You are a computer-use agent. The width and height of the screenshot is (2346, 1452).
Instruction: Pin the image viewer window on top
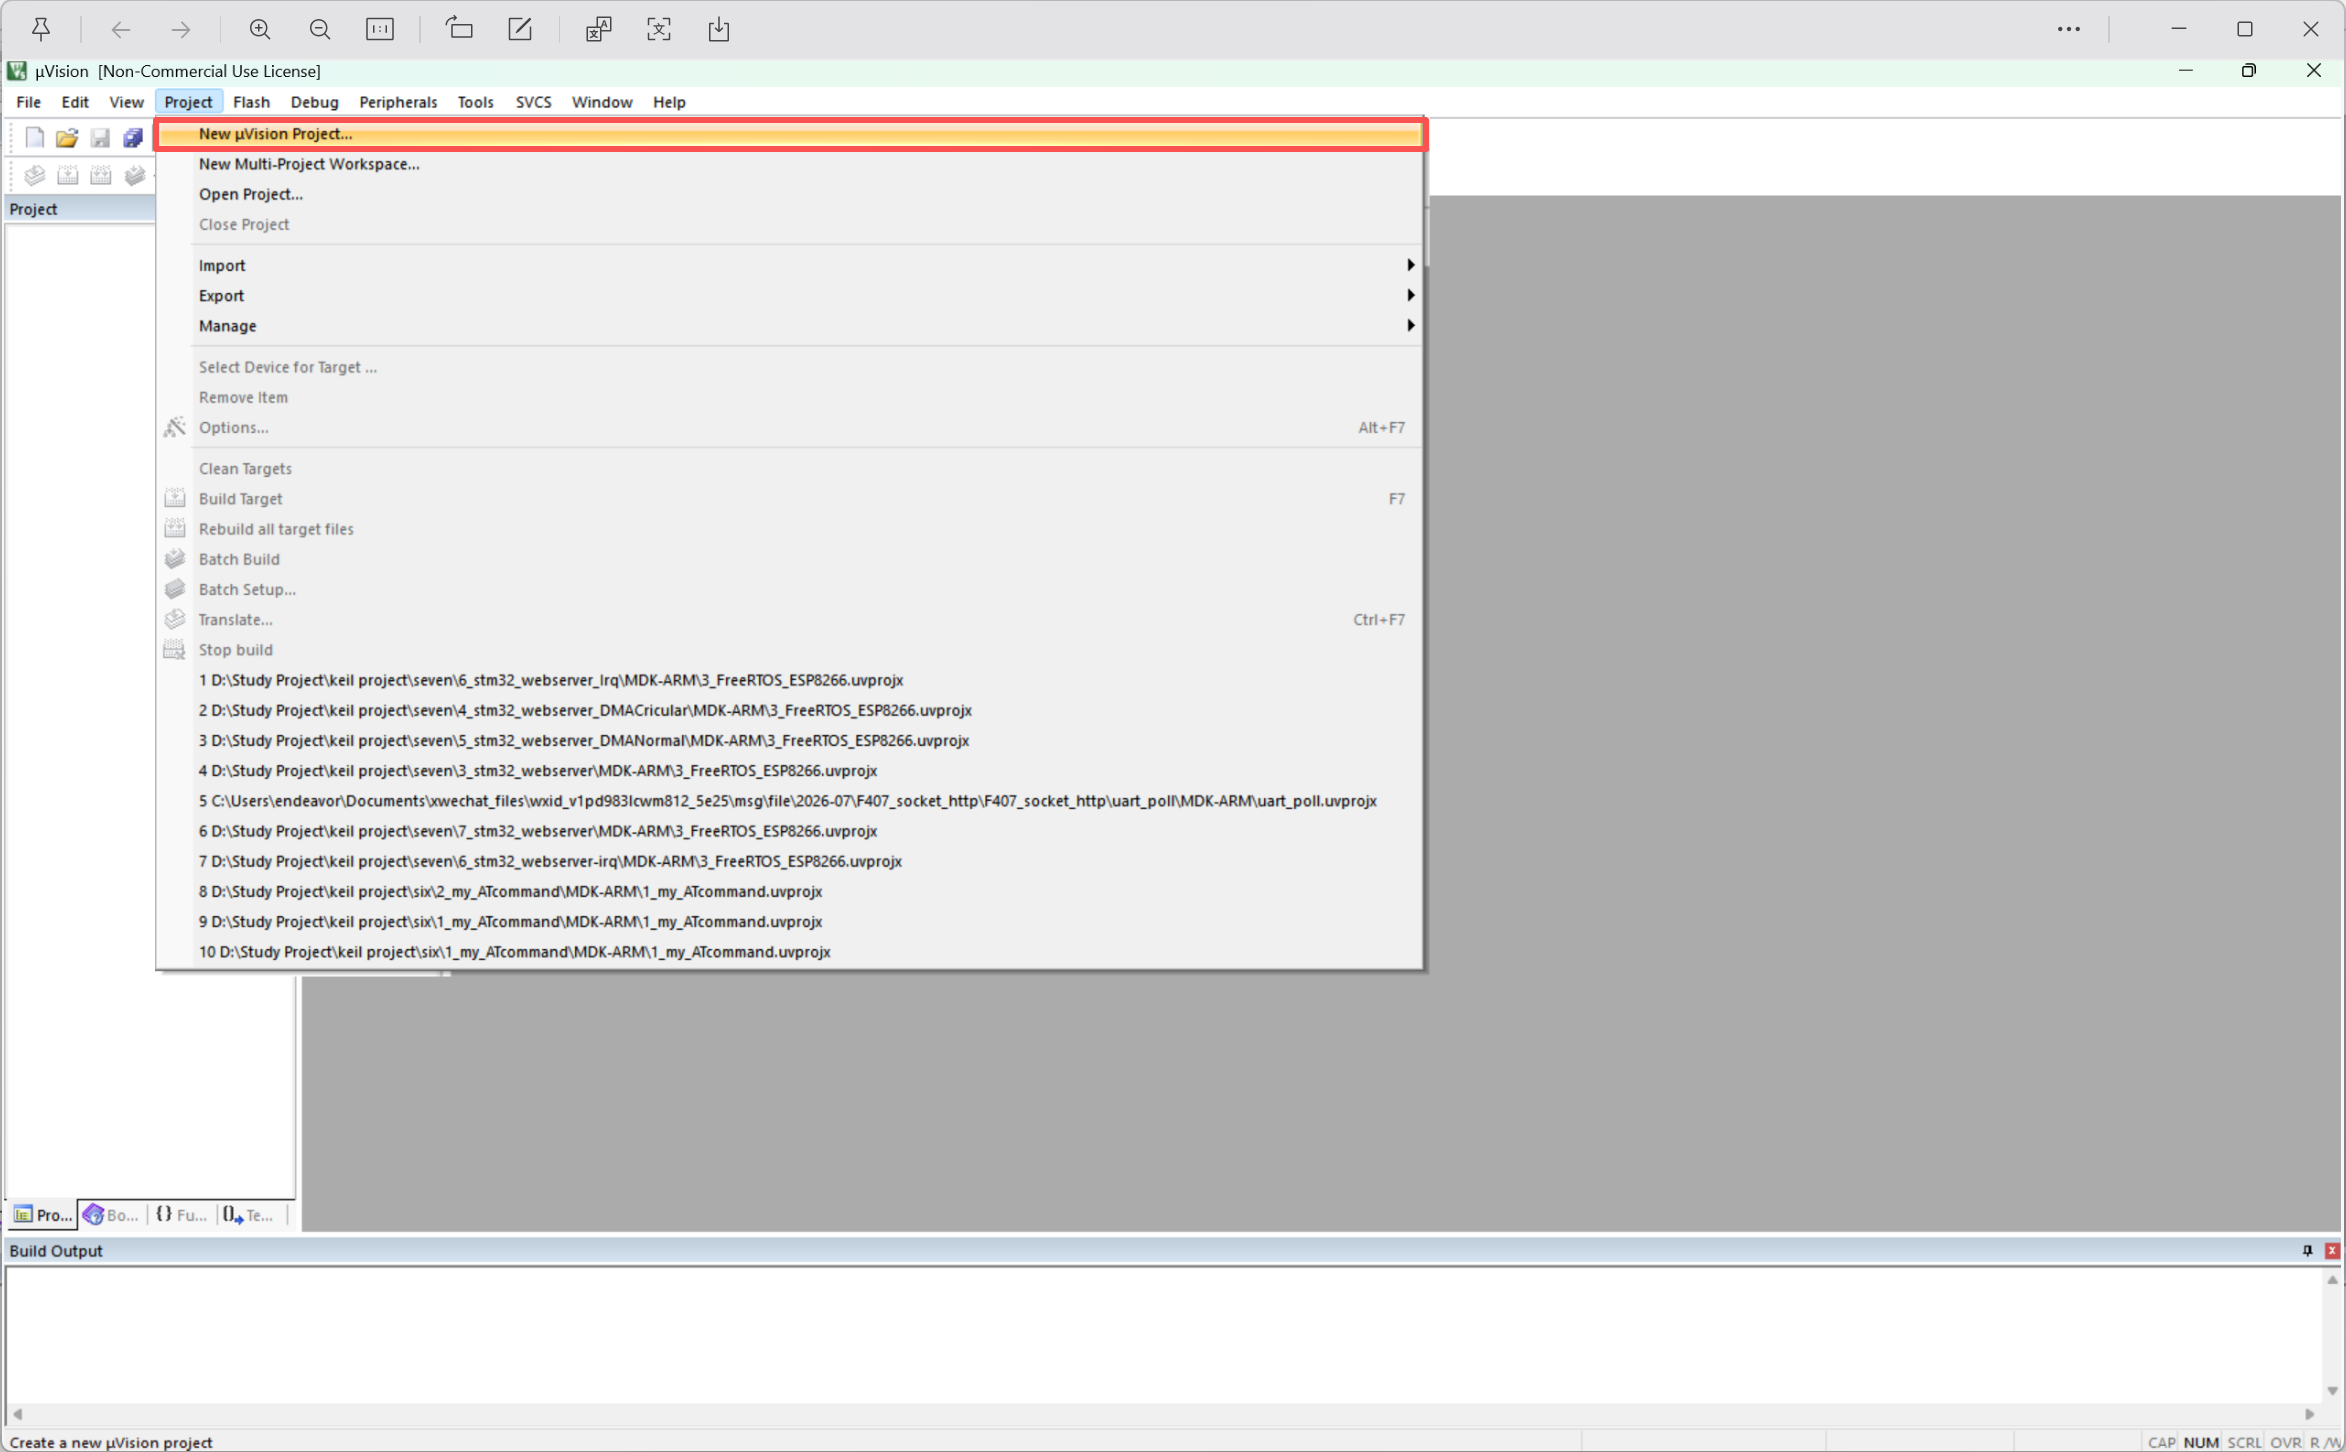[x=41, y=29]
